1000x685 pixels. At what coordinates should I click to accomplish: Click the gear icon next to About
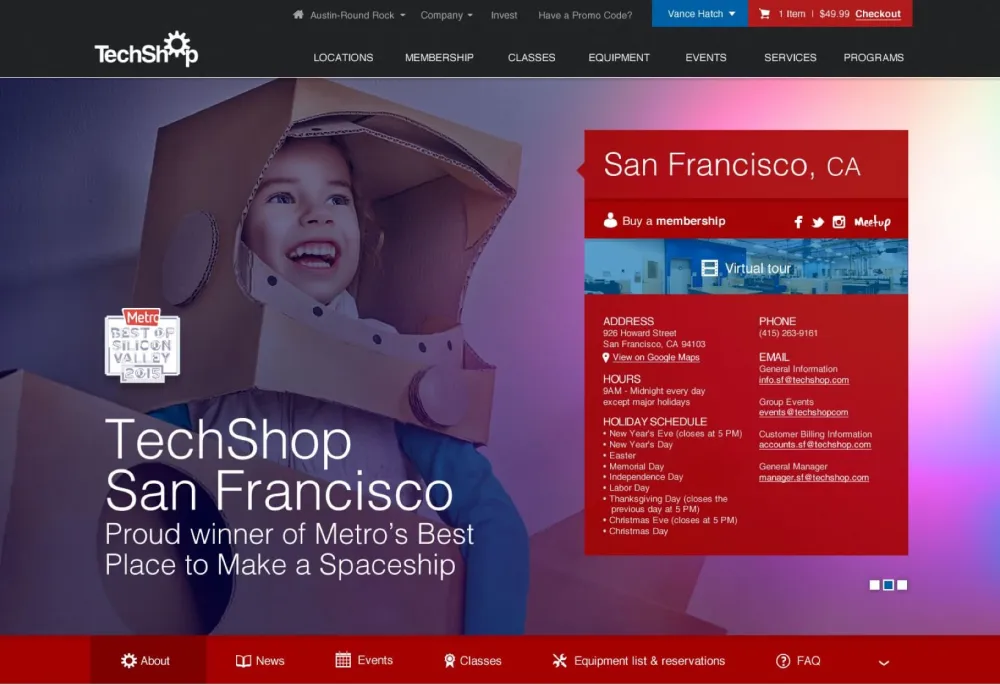point(129,661)
